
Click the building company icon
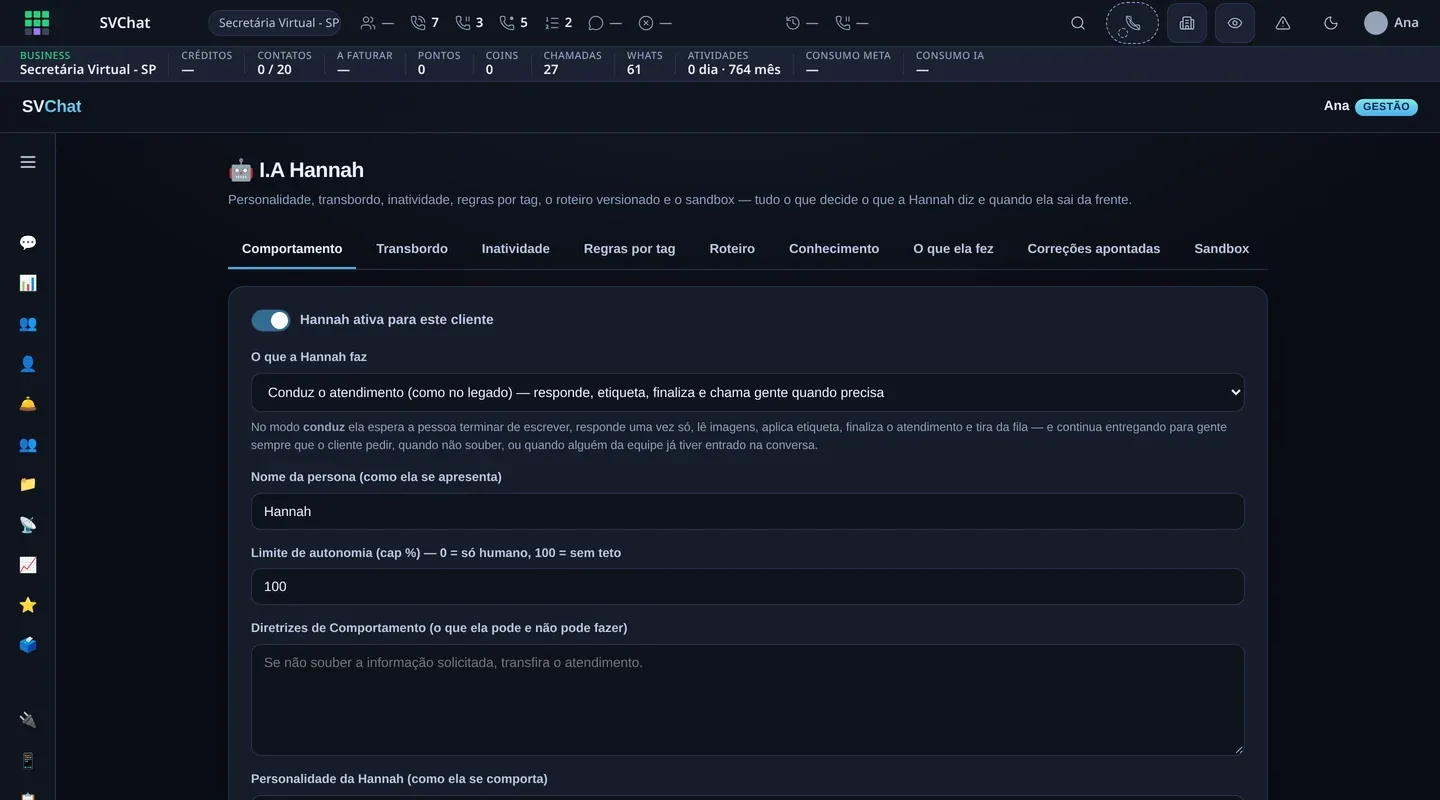1187,23
